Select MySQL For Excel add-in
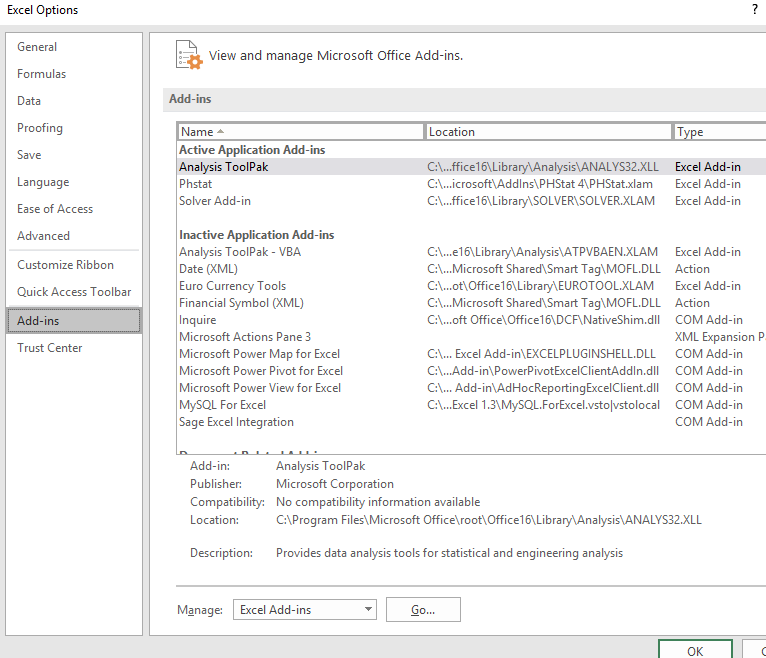 pos(222,405)
